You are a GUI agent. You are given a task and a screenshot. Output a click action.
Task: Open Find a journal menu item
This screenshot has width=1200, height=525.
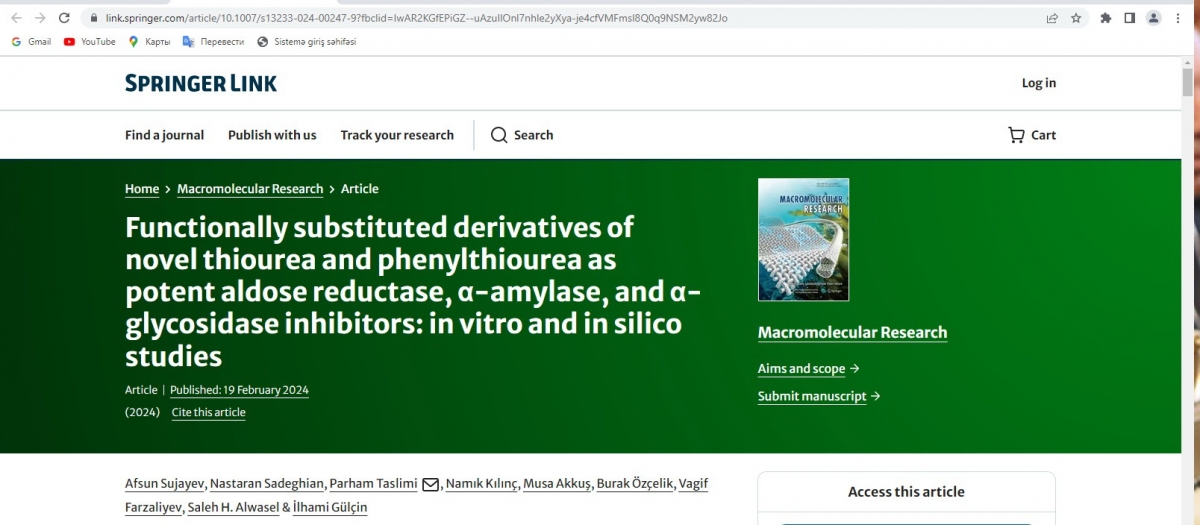(164, 135)
